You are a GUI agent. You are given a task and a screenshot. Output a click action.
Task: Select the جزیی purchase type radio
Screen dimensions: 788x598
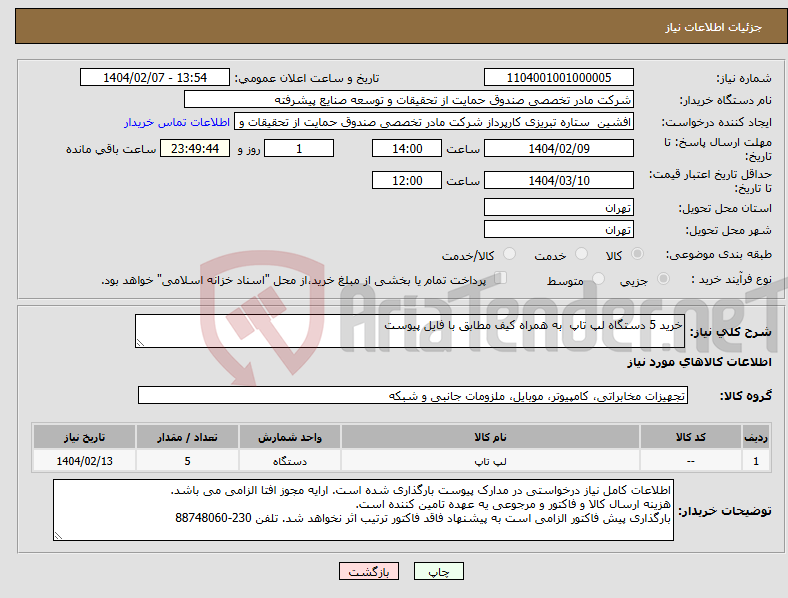pos(663,278)
